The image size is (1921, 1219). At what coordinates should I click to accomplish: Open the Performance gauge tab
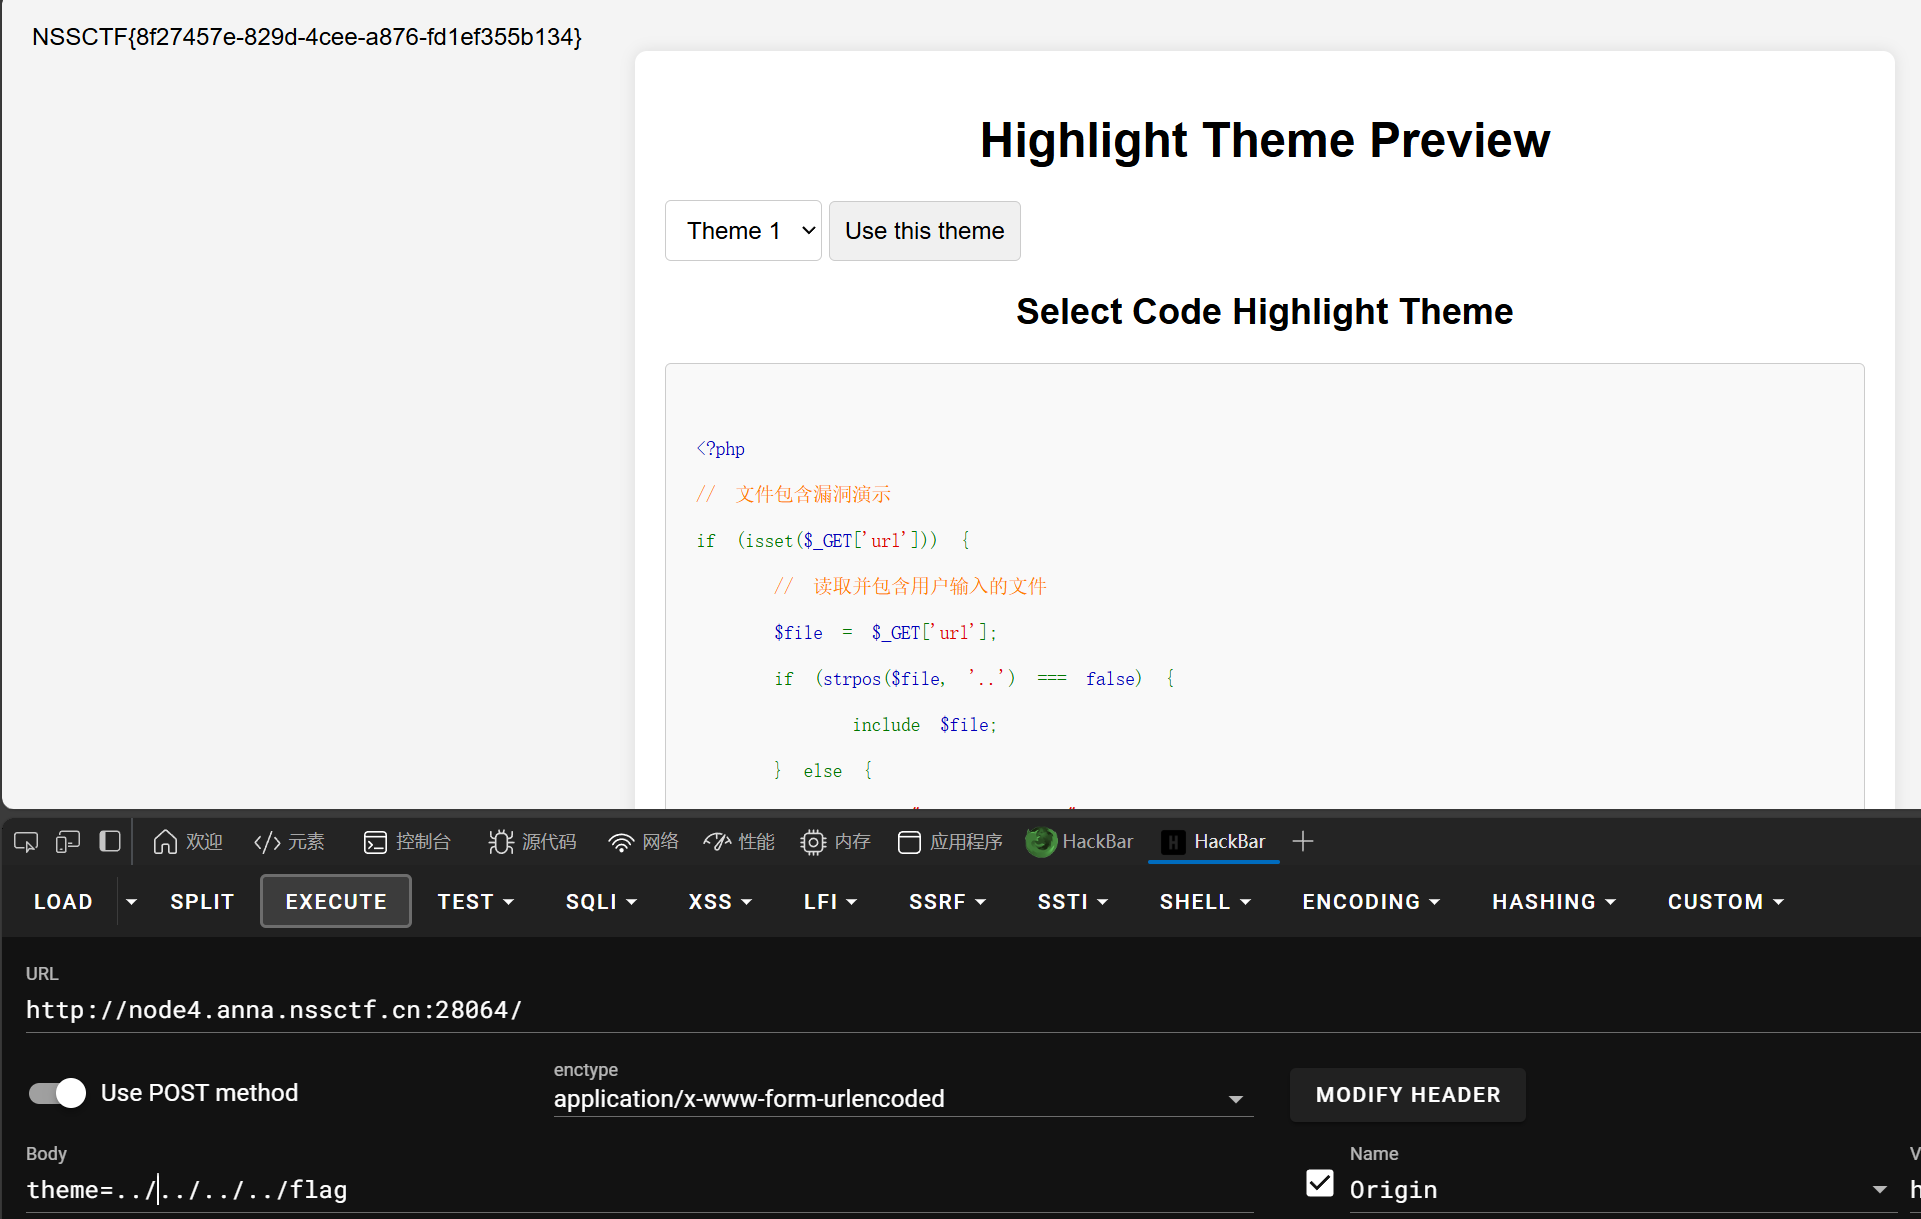pyautogui.click(x=739, y=842)
